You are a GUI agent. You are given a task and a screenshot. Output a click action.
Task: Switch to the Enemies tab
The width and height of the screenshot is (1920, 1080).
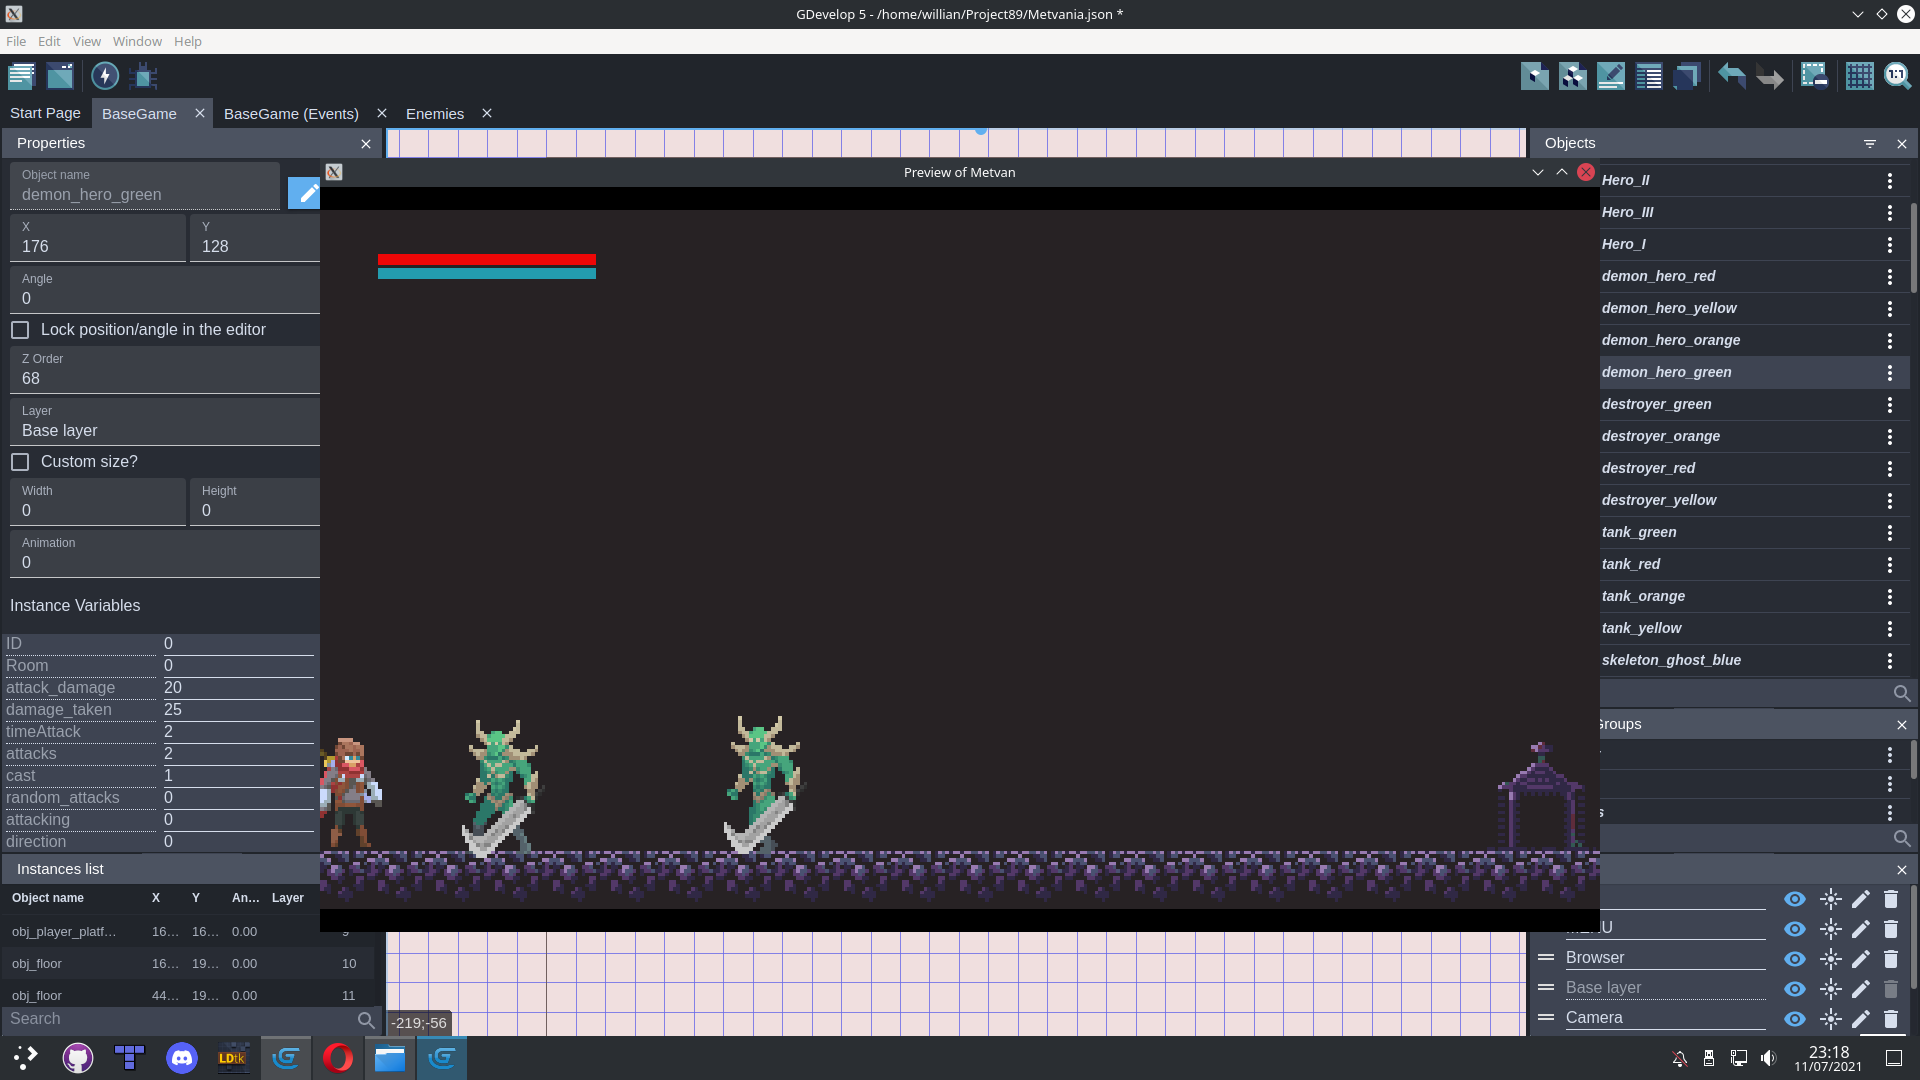435,114
